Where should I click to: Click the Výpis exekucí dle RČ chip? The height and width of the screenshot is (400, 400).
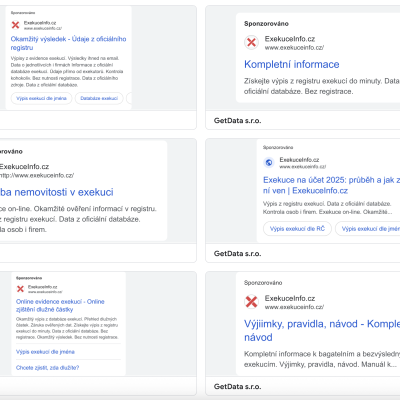click(x=297, y=229)
